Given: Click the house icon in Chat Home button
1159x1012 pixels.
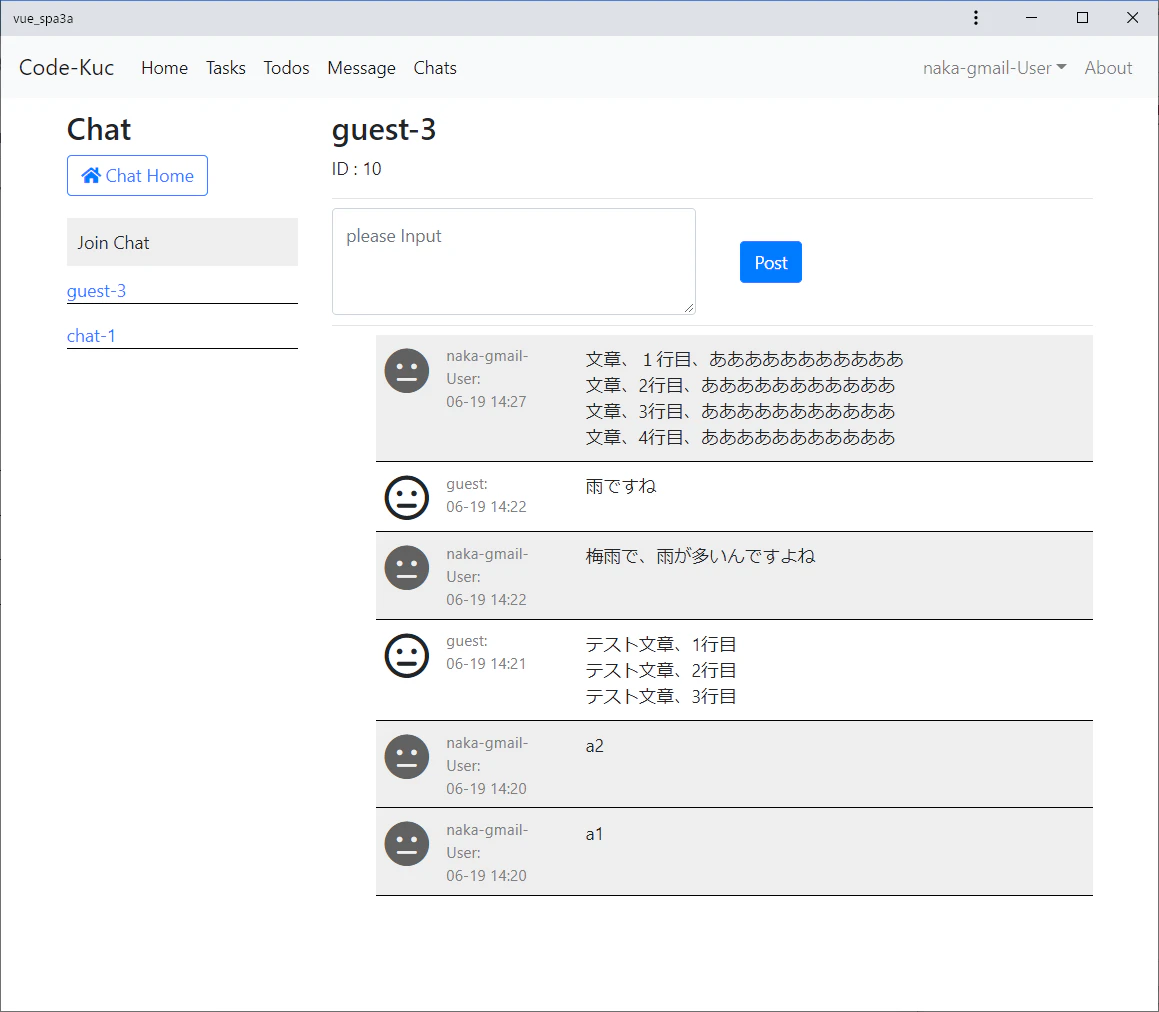Looking at the screenshot, I should point(91,175).
